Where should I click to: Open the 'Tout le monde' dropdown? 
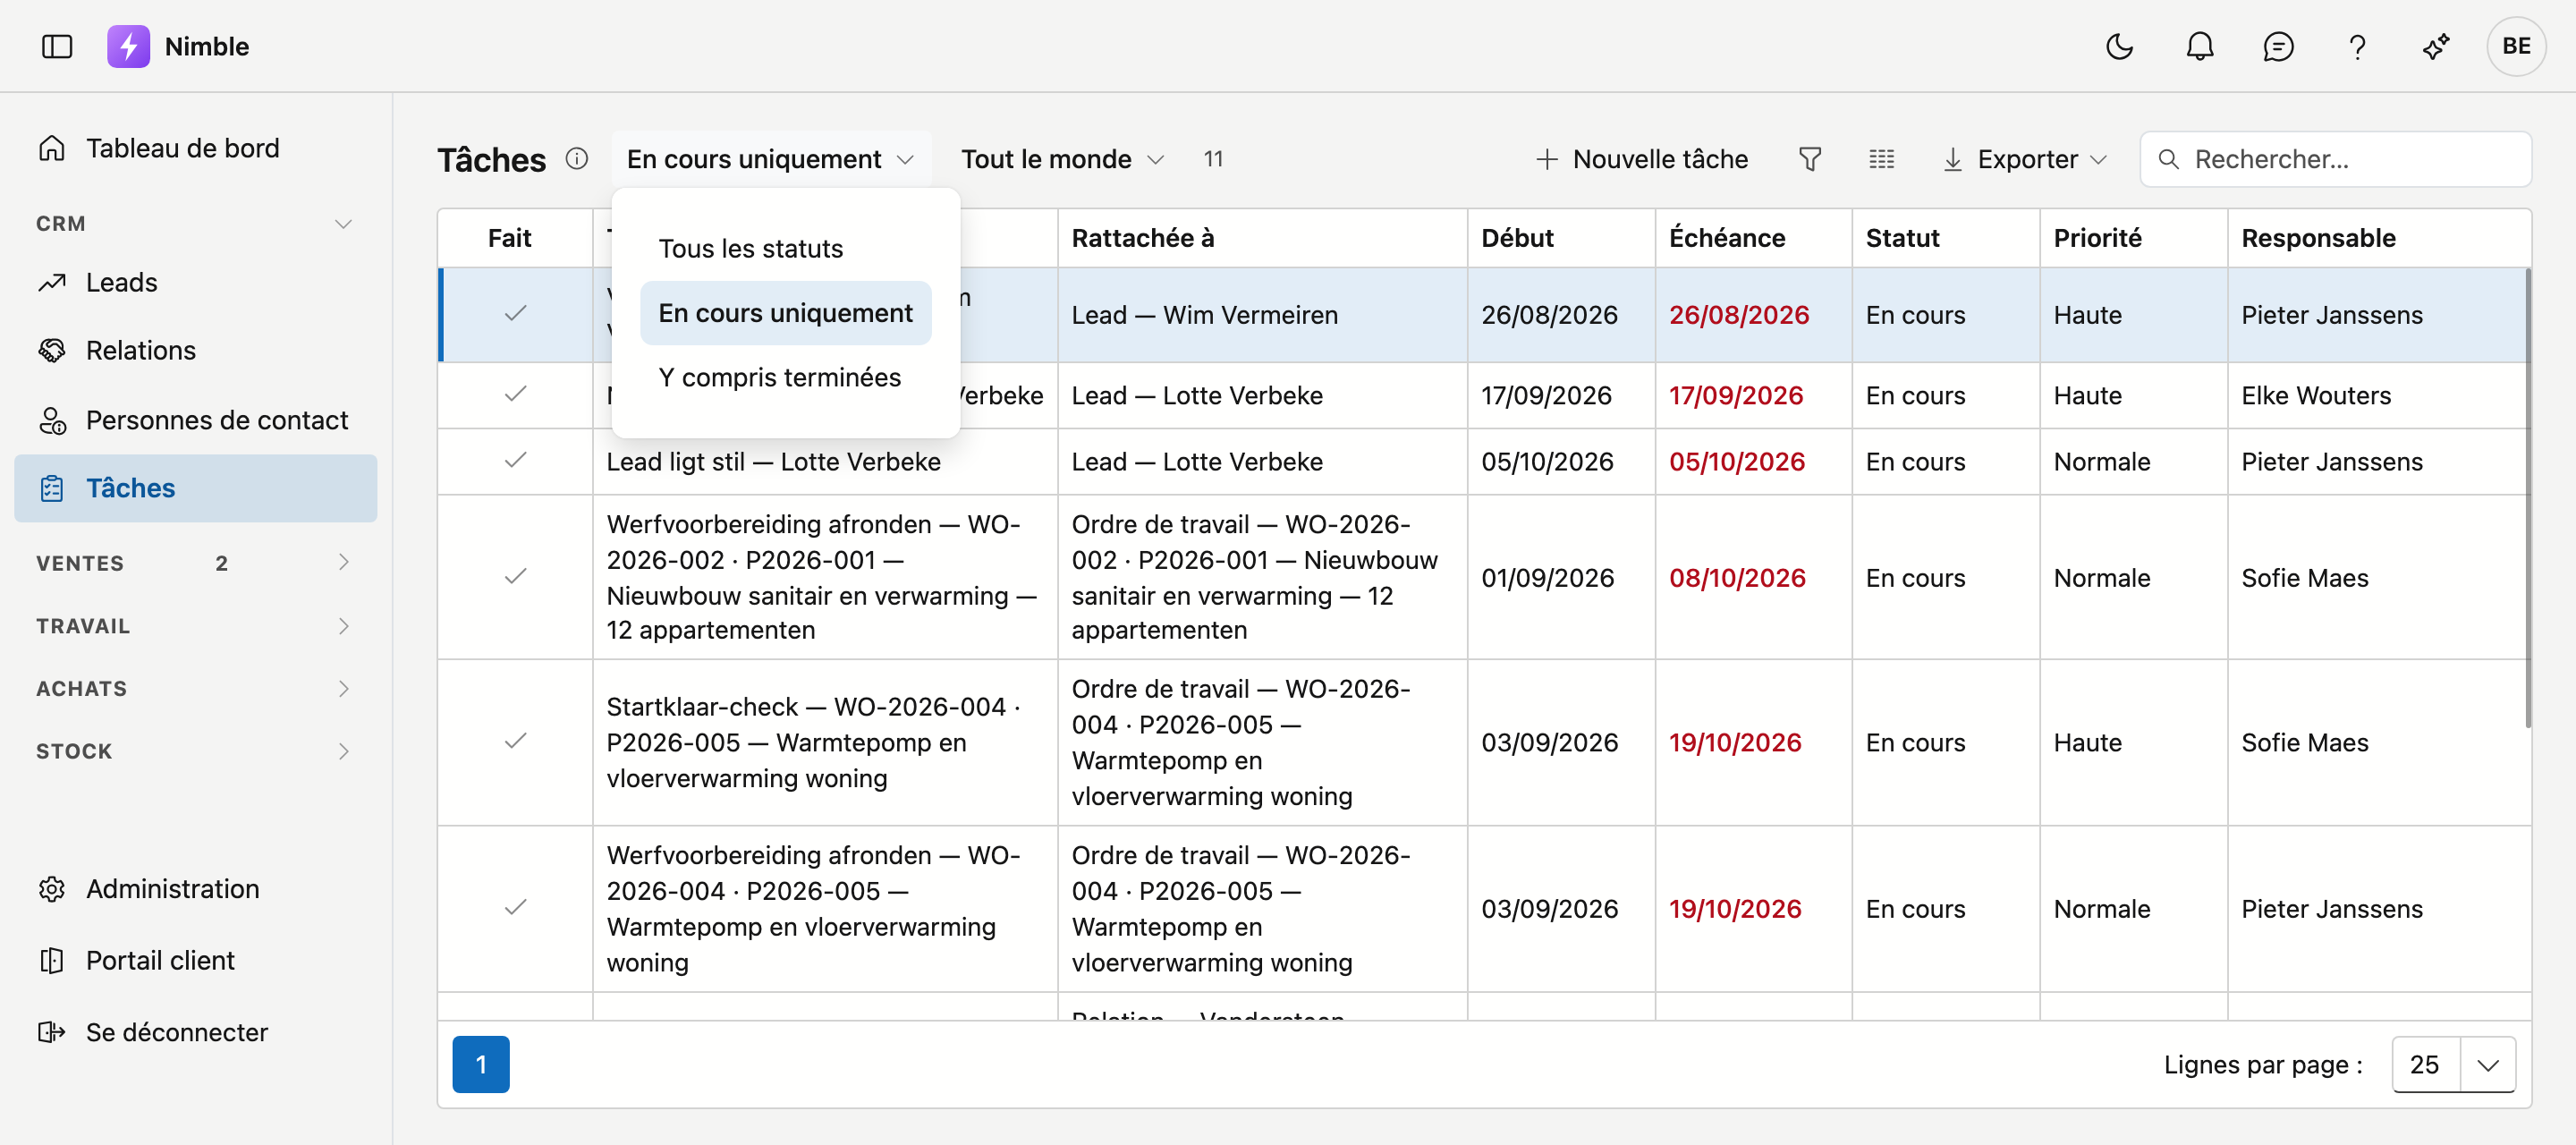tap(1062, 159)
